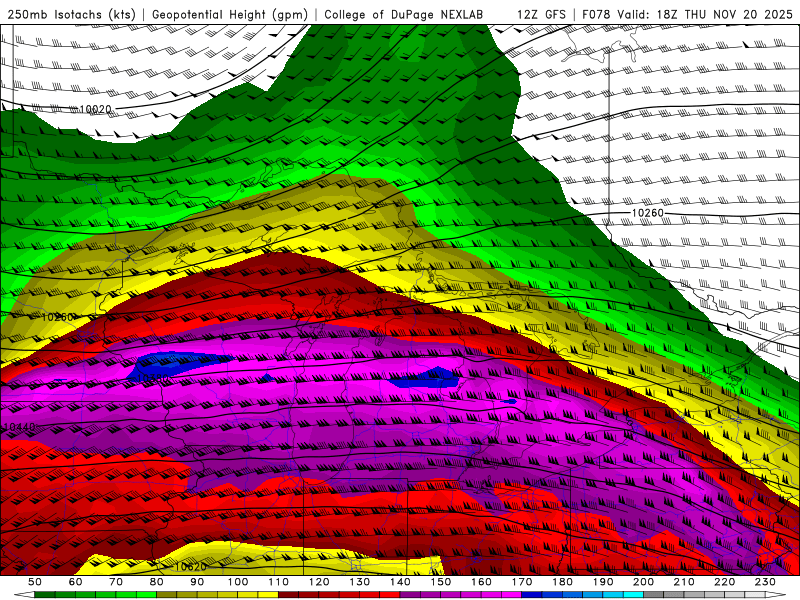The height and width of the screenshot is (600, 800).
Task: Click the 180 kt label on the color scale
Action: click(562, 582)
